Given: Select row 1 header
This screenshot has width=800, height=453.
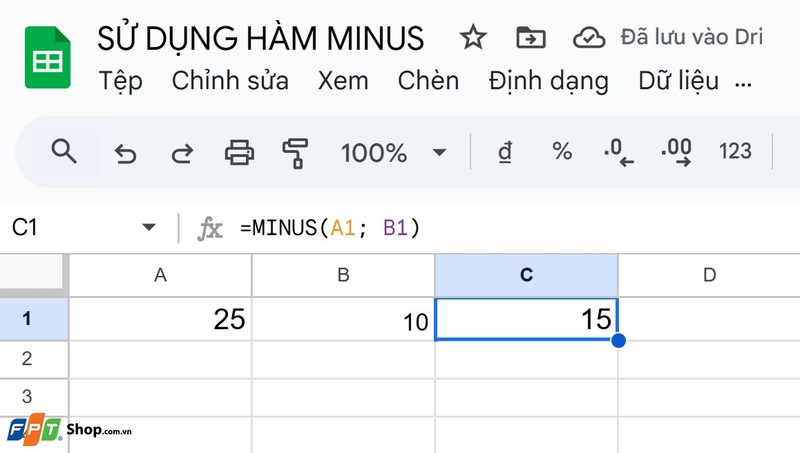Looking at the screenshot, I should click(x=34, y=319).
